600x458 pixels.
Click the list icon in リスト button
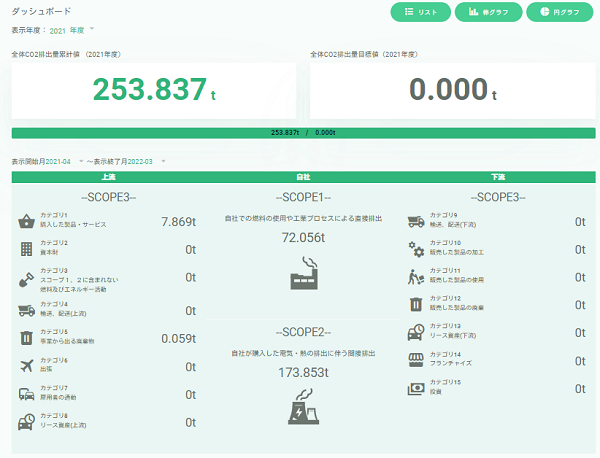pos(409,12)
